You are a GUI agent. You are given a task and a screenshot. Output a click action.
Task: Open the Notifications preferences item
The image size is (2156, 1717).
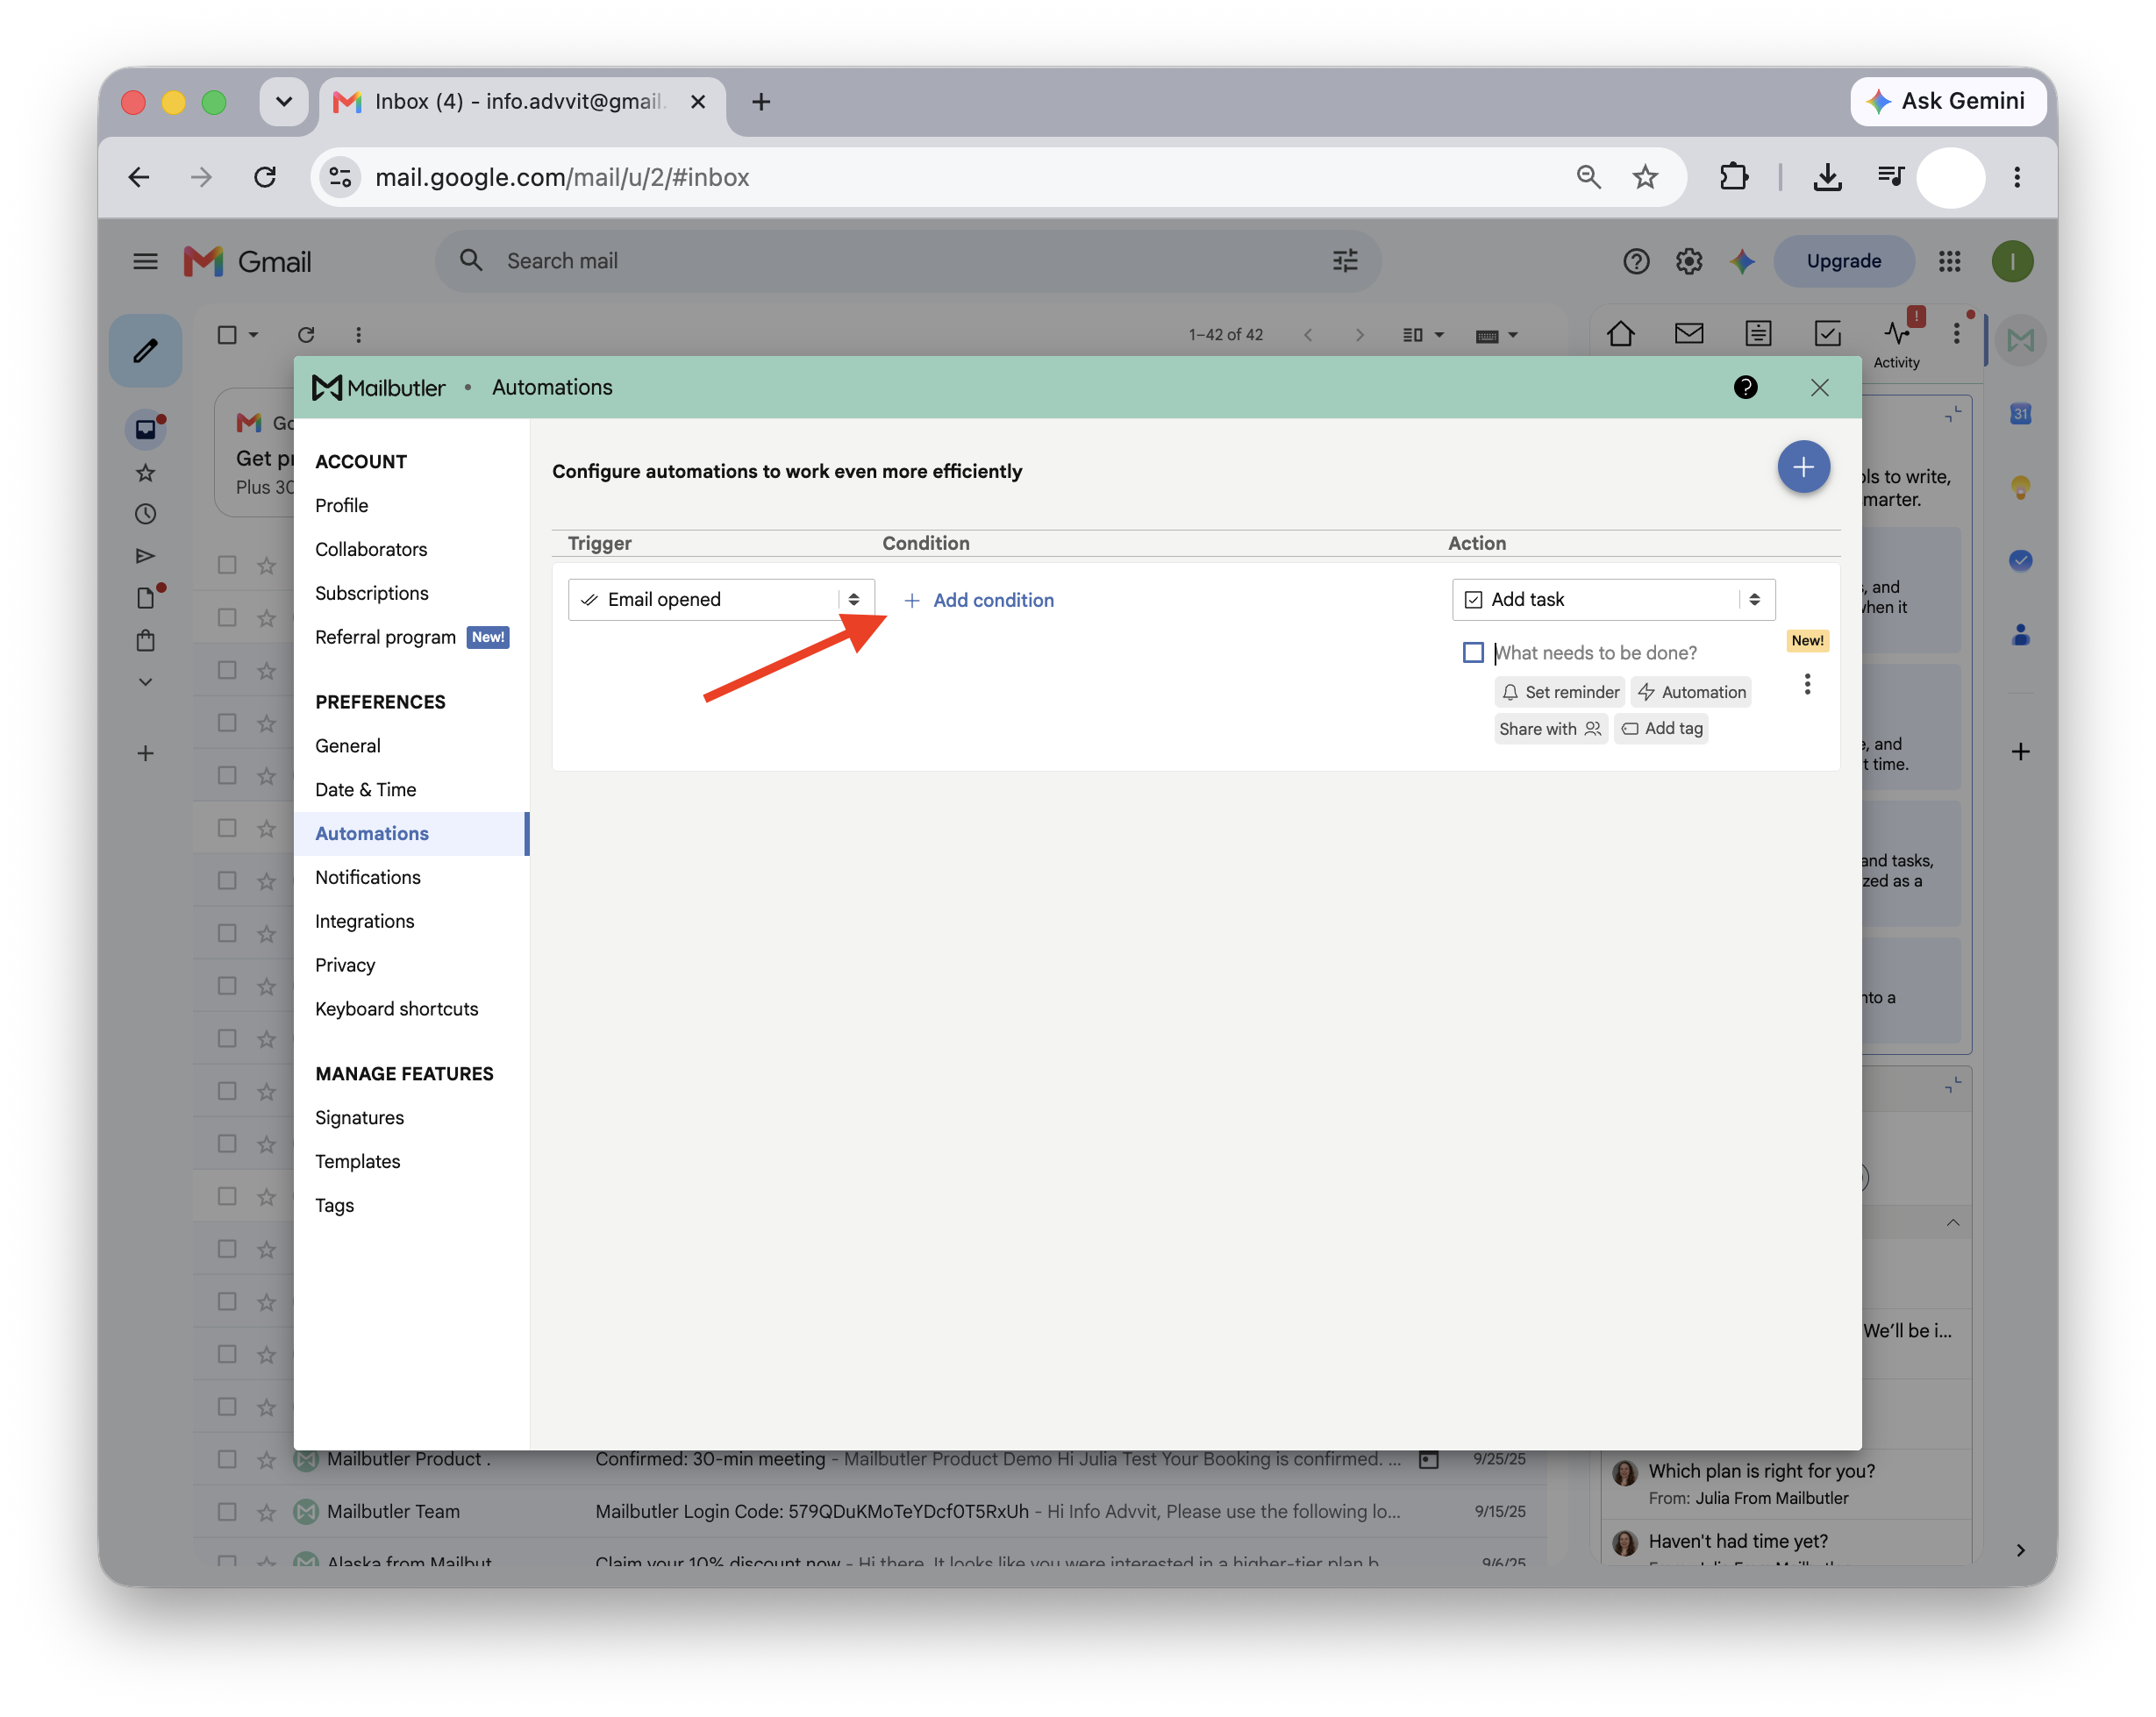tap(367, 877)
